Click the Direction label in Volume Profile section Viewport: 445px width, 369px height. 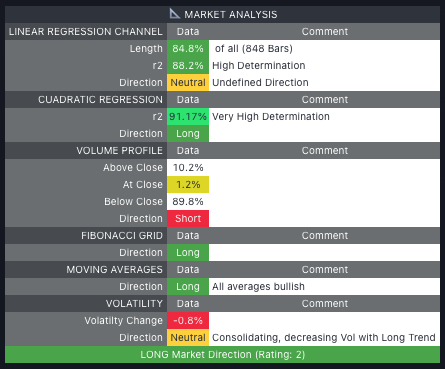(x=141, y=219)
